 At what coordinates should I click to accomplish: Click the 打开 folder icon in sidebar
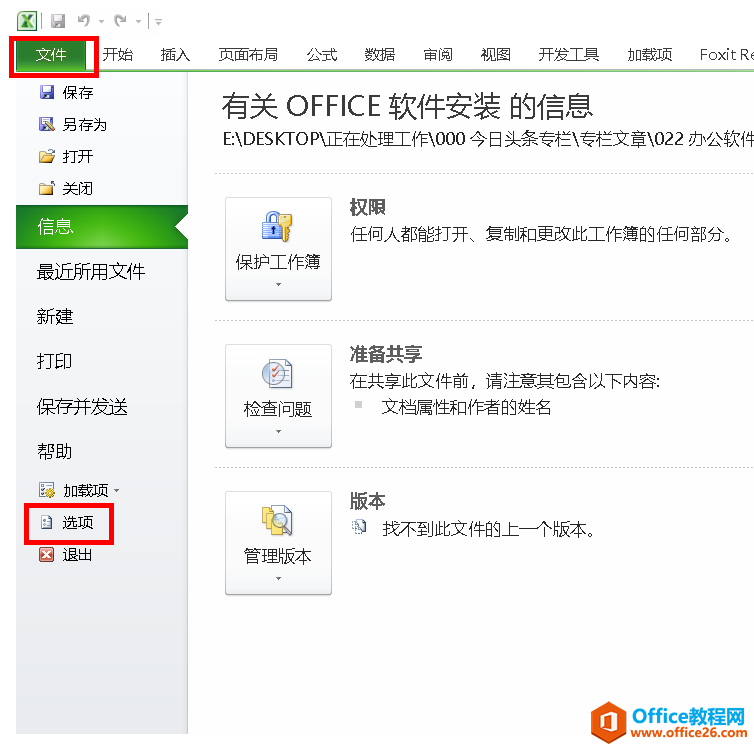click(47, 156)
